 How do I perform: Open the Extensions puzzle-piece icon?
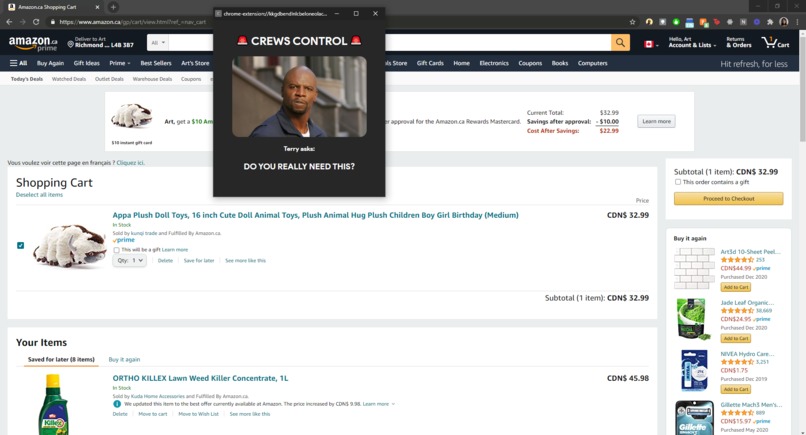click(x=770, y=22)
